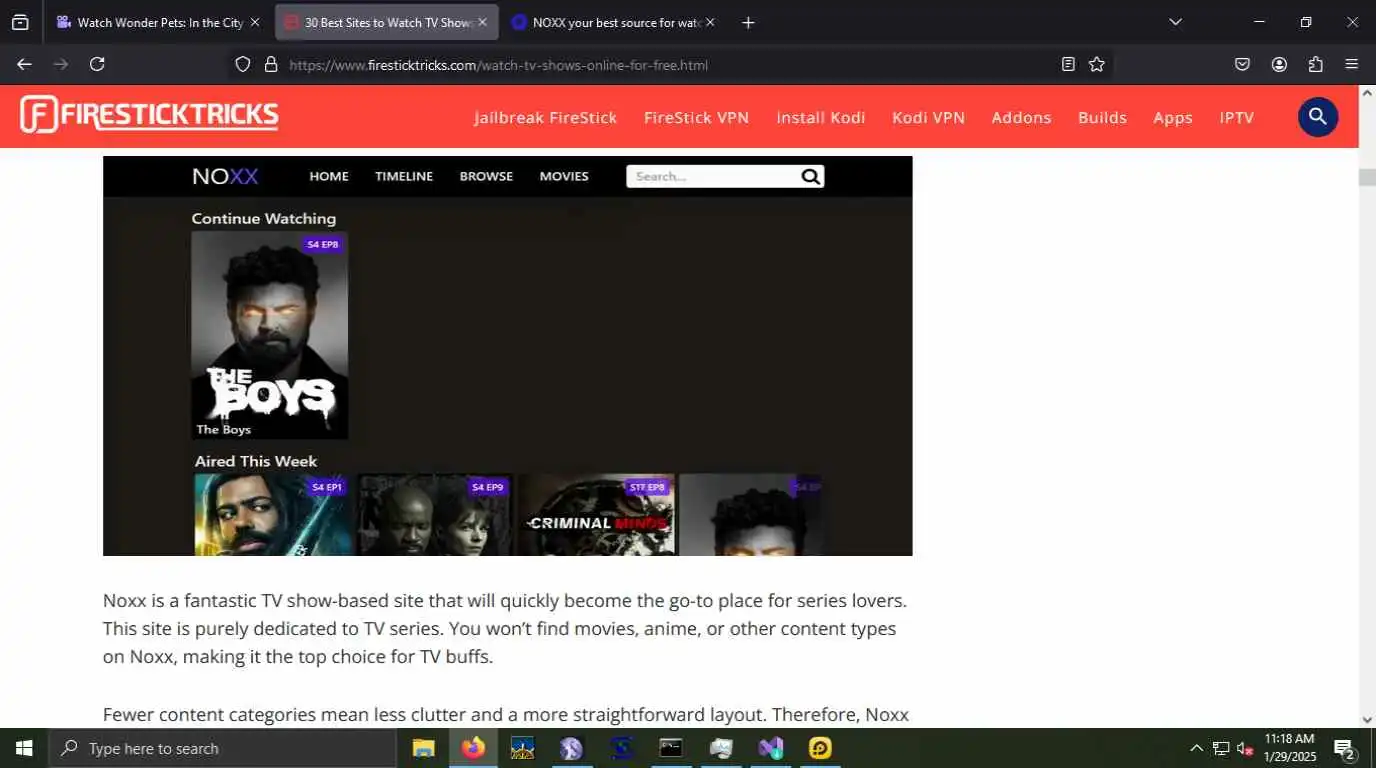
Task: Open Firefox View at tab bar start
Action: pos(20,22)
